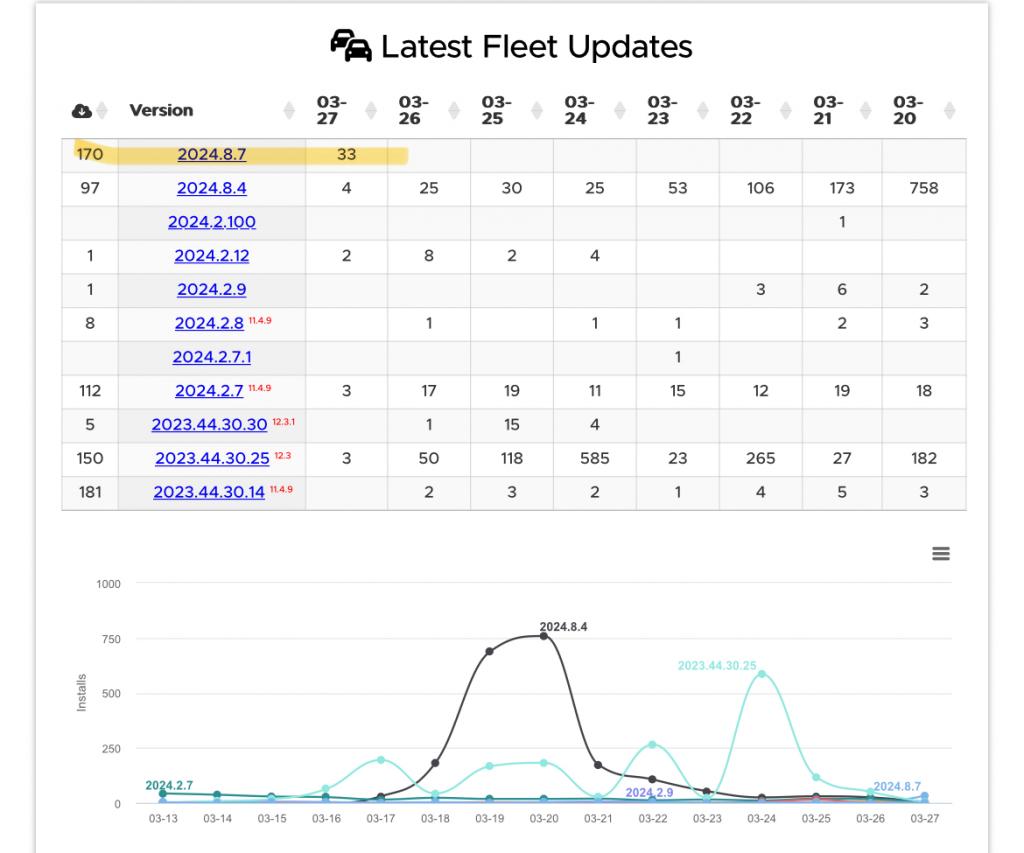Click the 03-13 x-axis label
This screenshot has width=1024, height=853.
point(163,818)
